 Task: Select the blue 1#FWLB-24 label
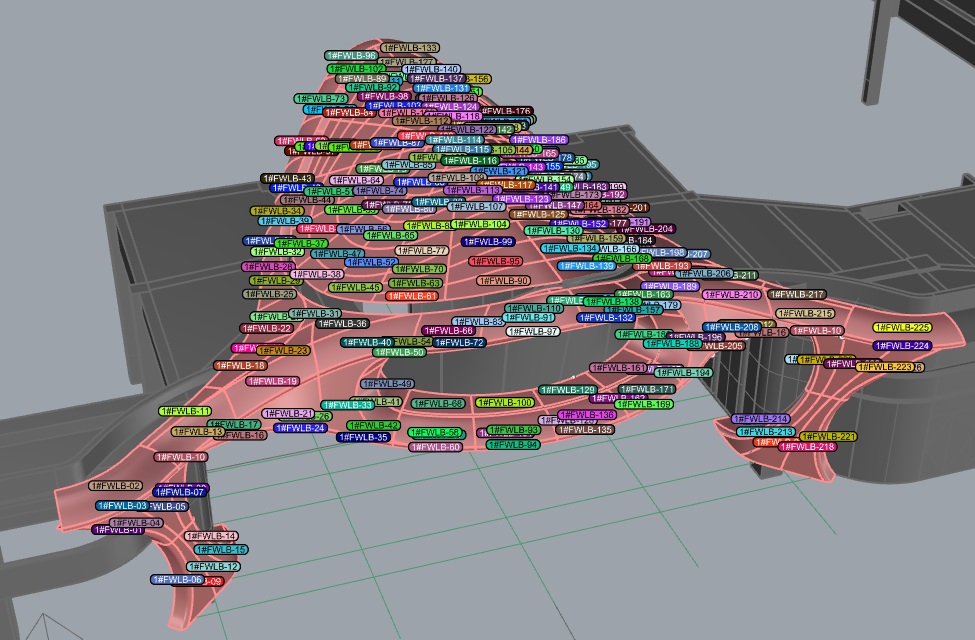tap(300, 428)
